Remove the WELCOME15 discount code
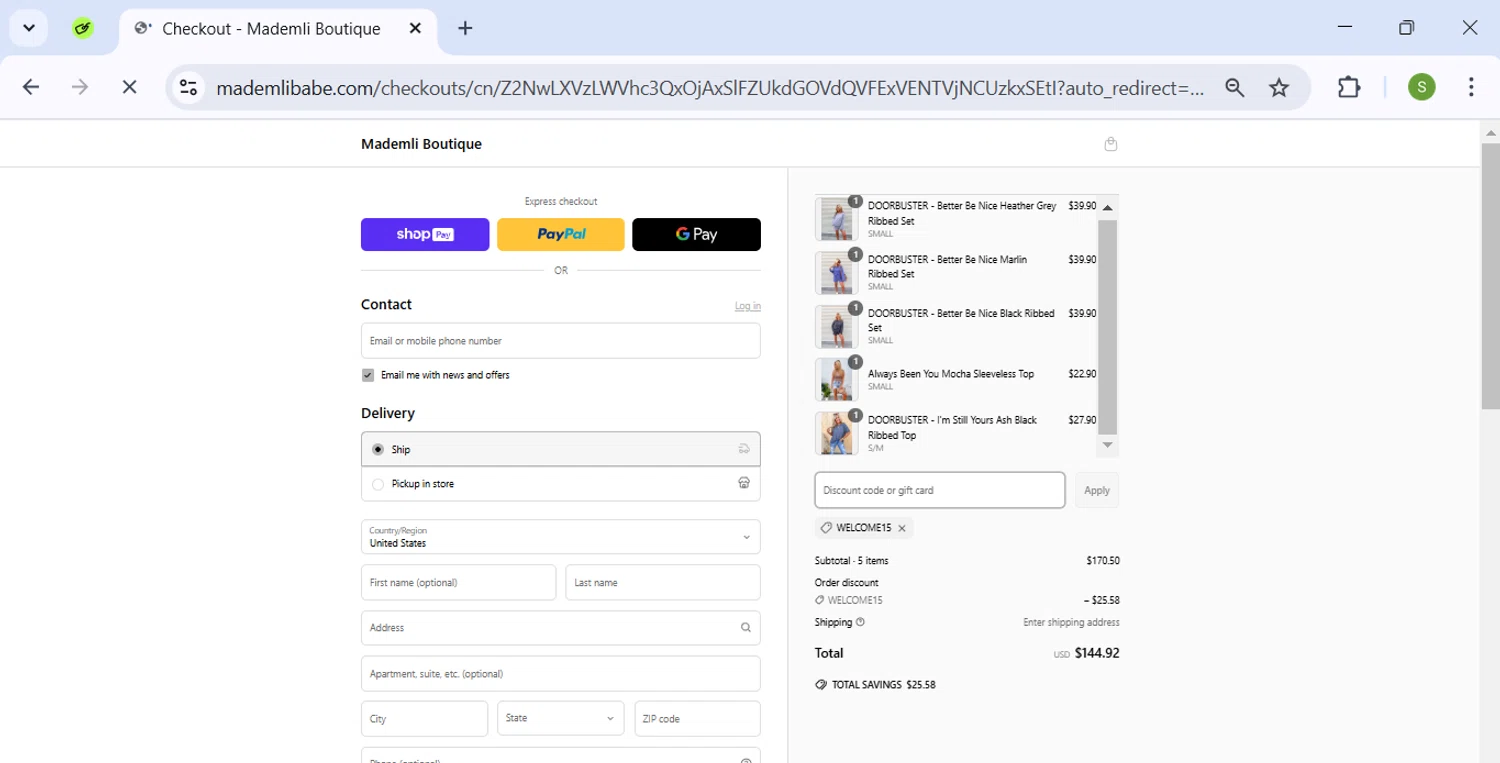 point(902,528)
